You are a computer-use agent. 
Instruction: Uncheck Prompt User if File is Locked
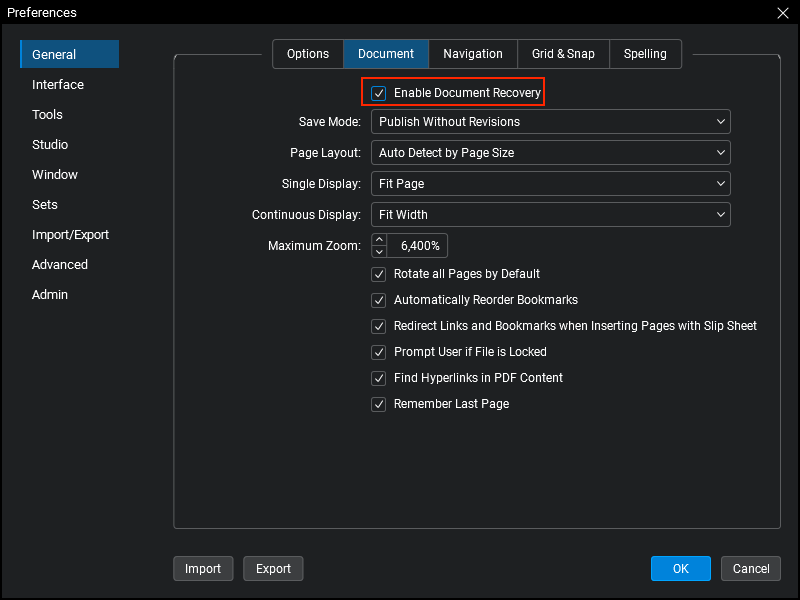(x=378, y=352)
